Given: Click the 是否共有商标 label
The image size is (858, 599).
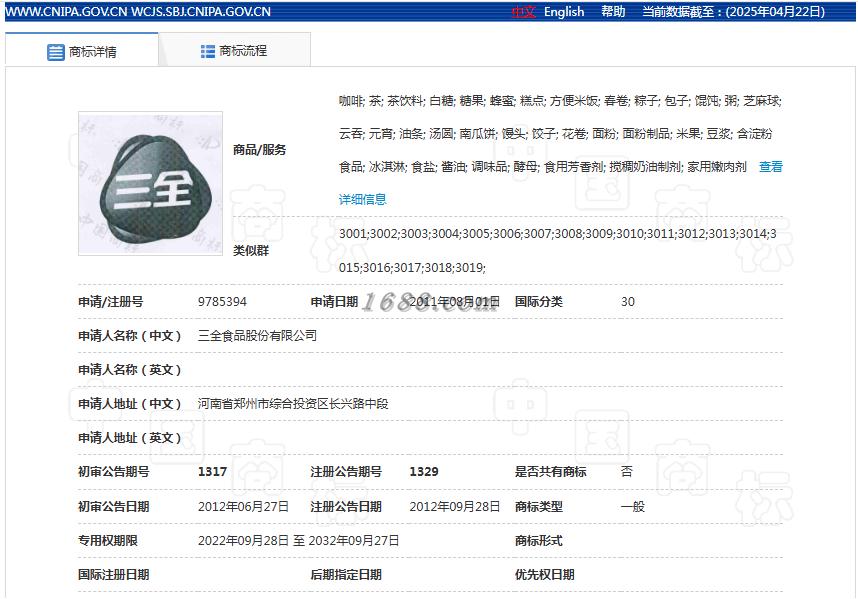Looking at the screenshot, I should [x=550, y=472].
